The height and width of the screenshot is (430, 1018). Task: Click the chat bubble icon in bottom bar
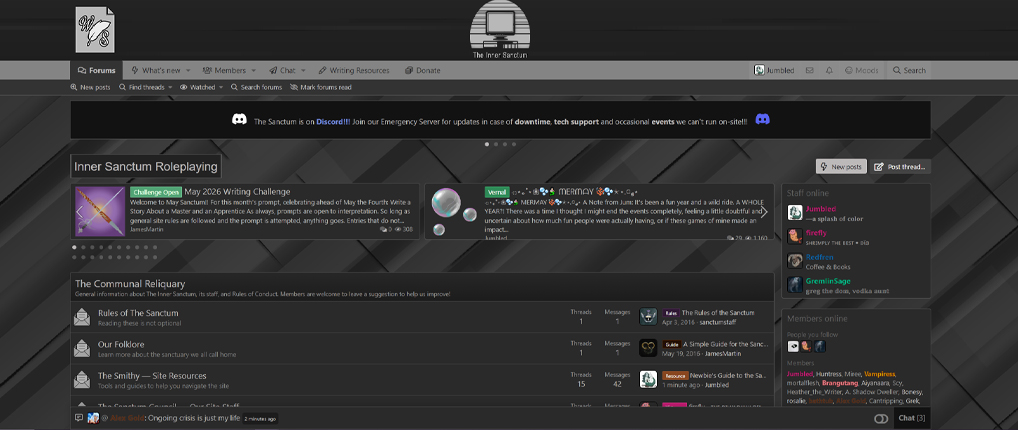click(79, 418)
